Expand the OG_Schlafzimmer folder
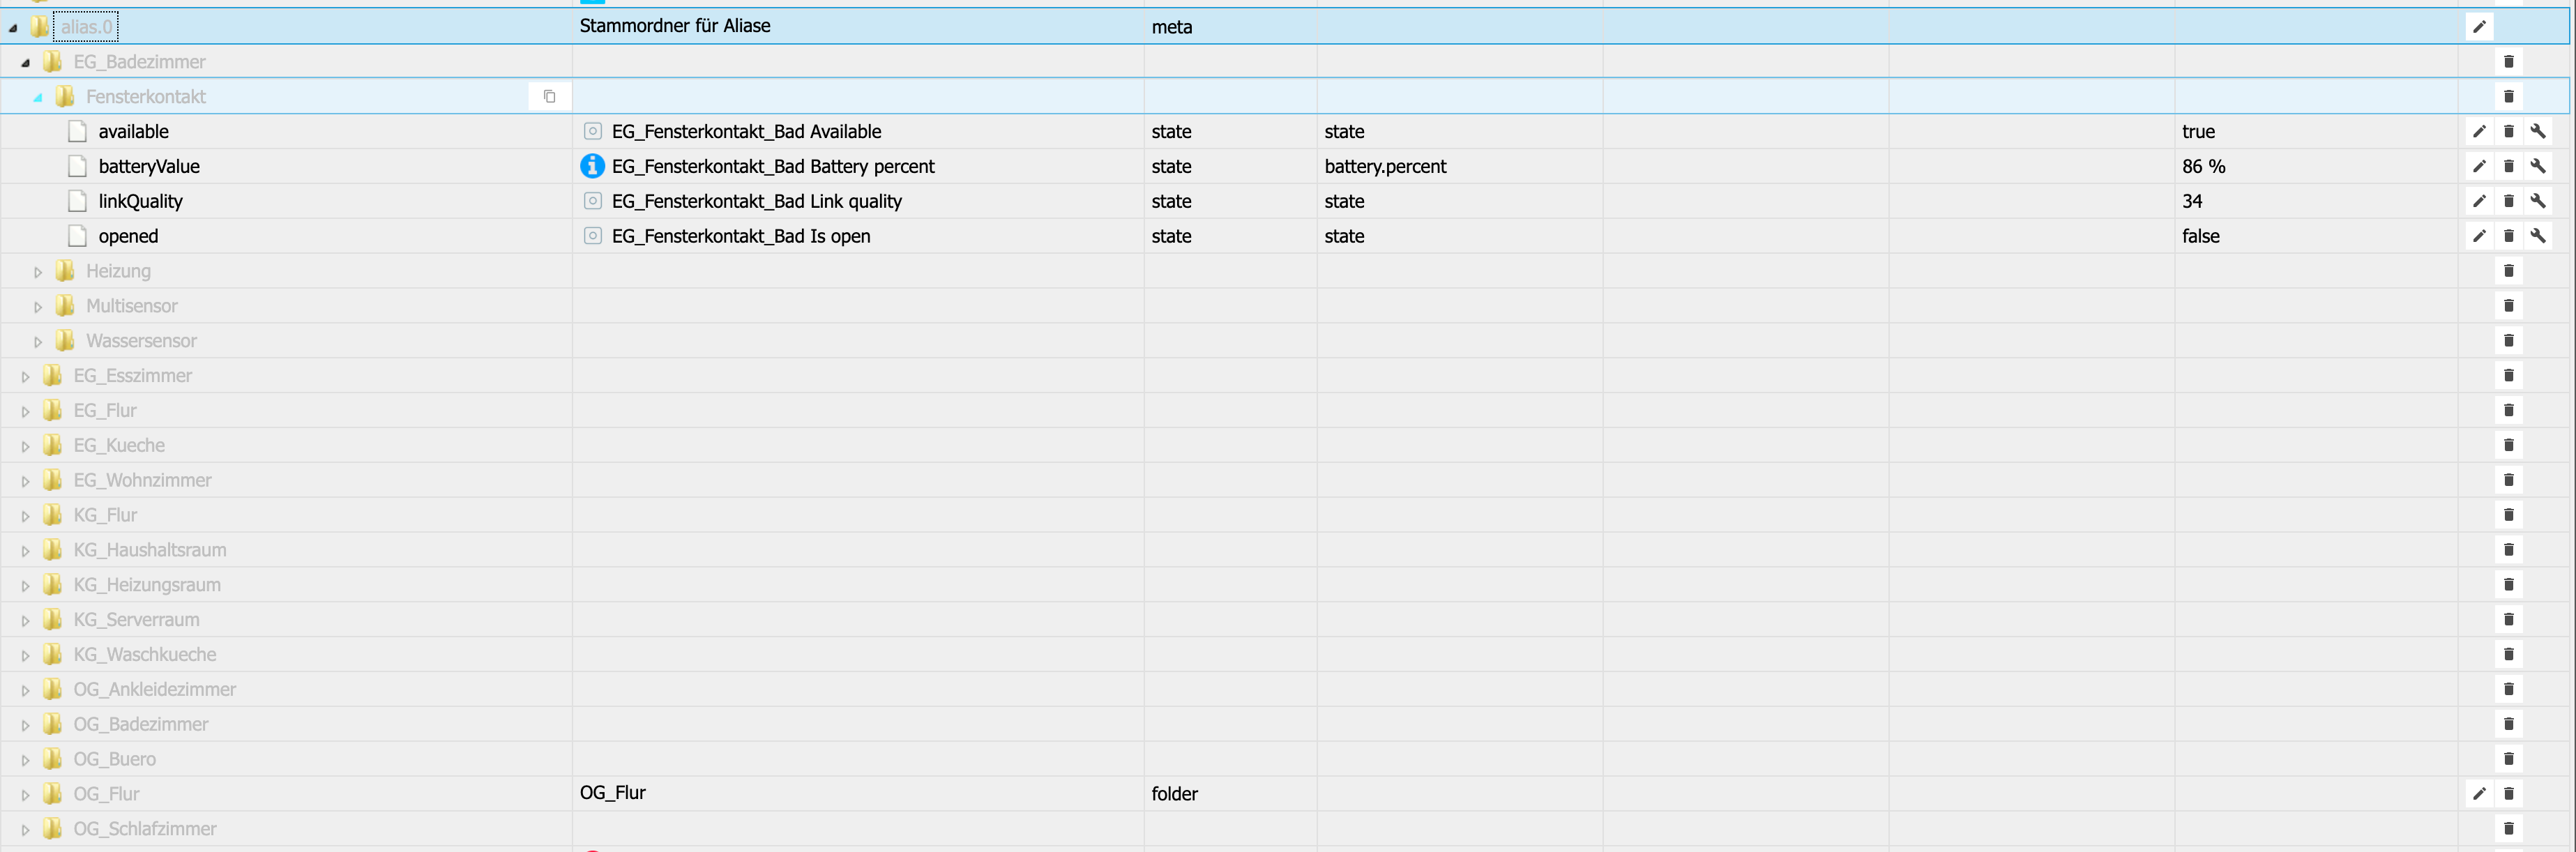 pos(26,830)
